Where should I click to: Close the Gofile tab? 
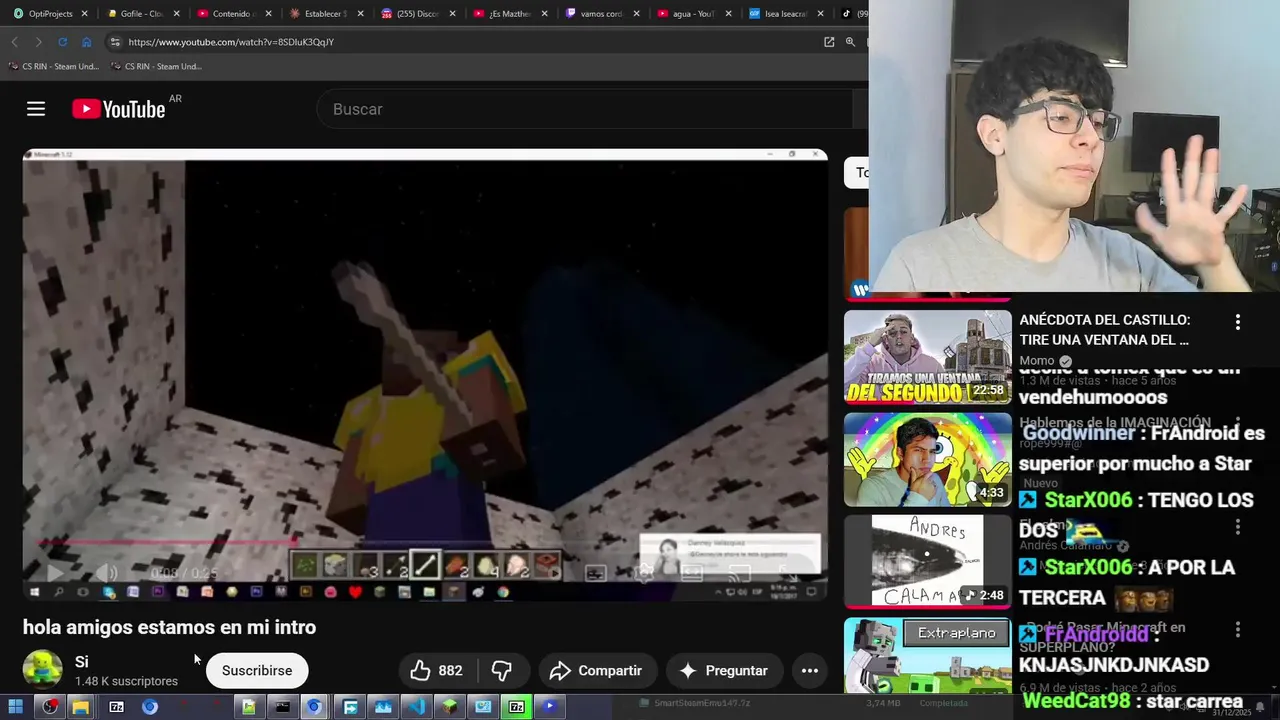(176, 14)
